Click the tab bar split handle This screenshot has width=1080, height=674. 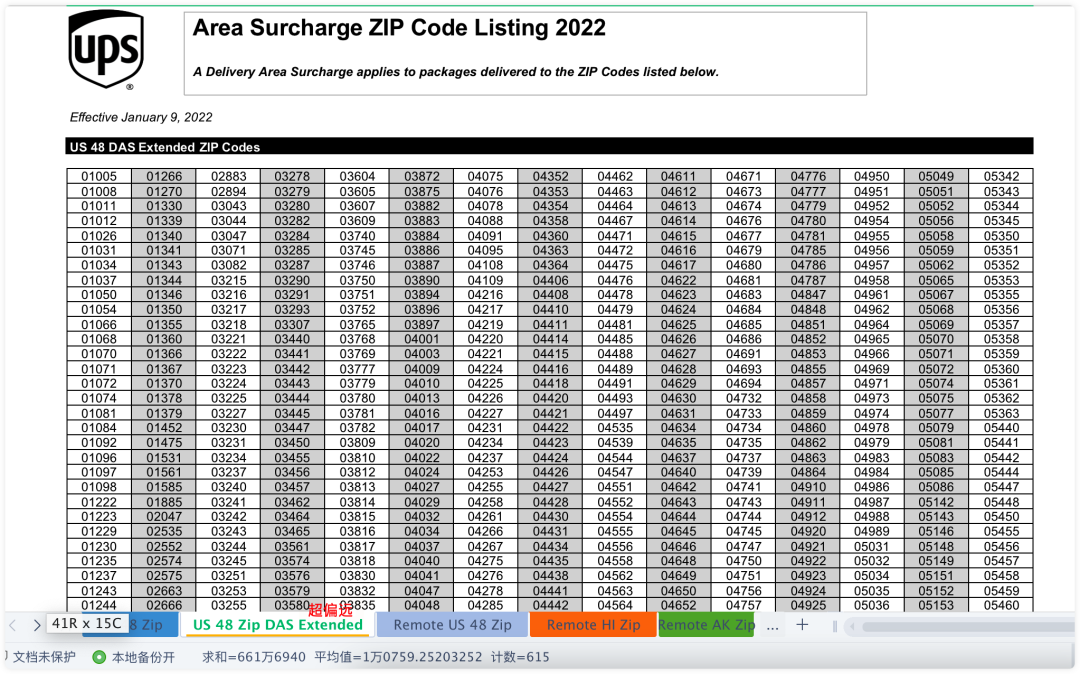point(835,626)
